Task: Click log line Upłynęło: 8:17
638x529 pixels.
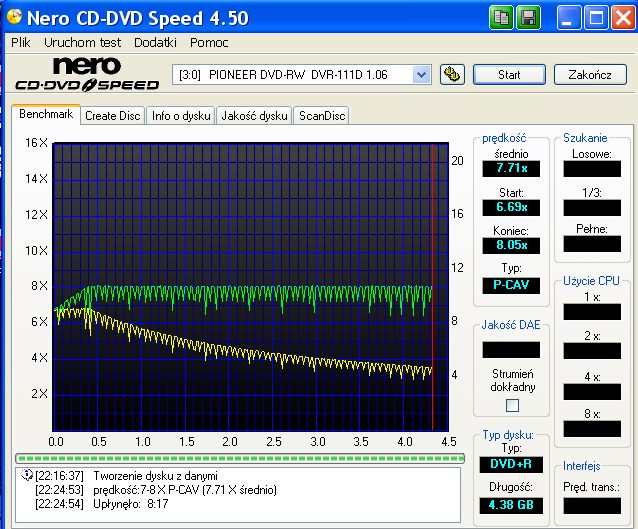Action: [x=131, y=504]
